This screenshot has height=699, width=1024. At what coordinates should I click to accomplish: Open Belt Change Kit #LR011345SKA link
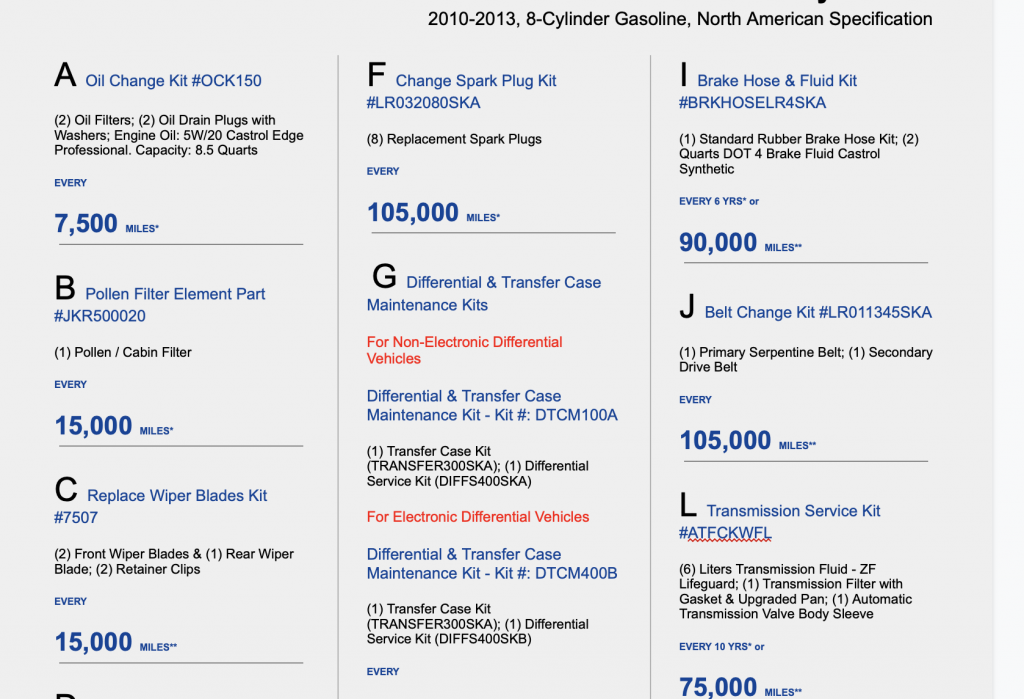click(x=818, y=312)
